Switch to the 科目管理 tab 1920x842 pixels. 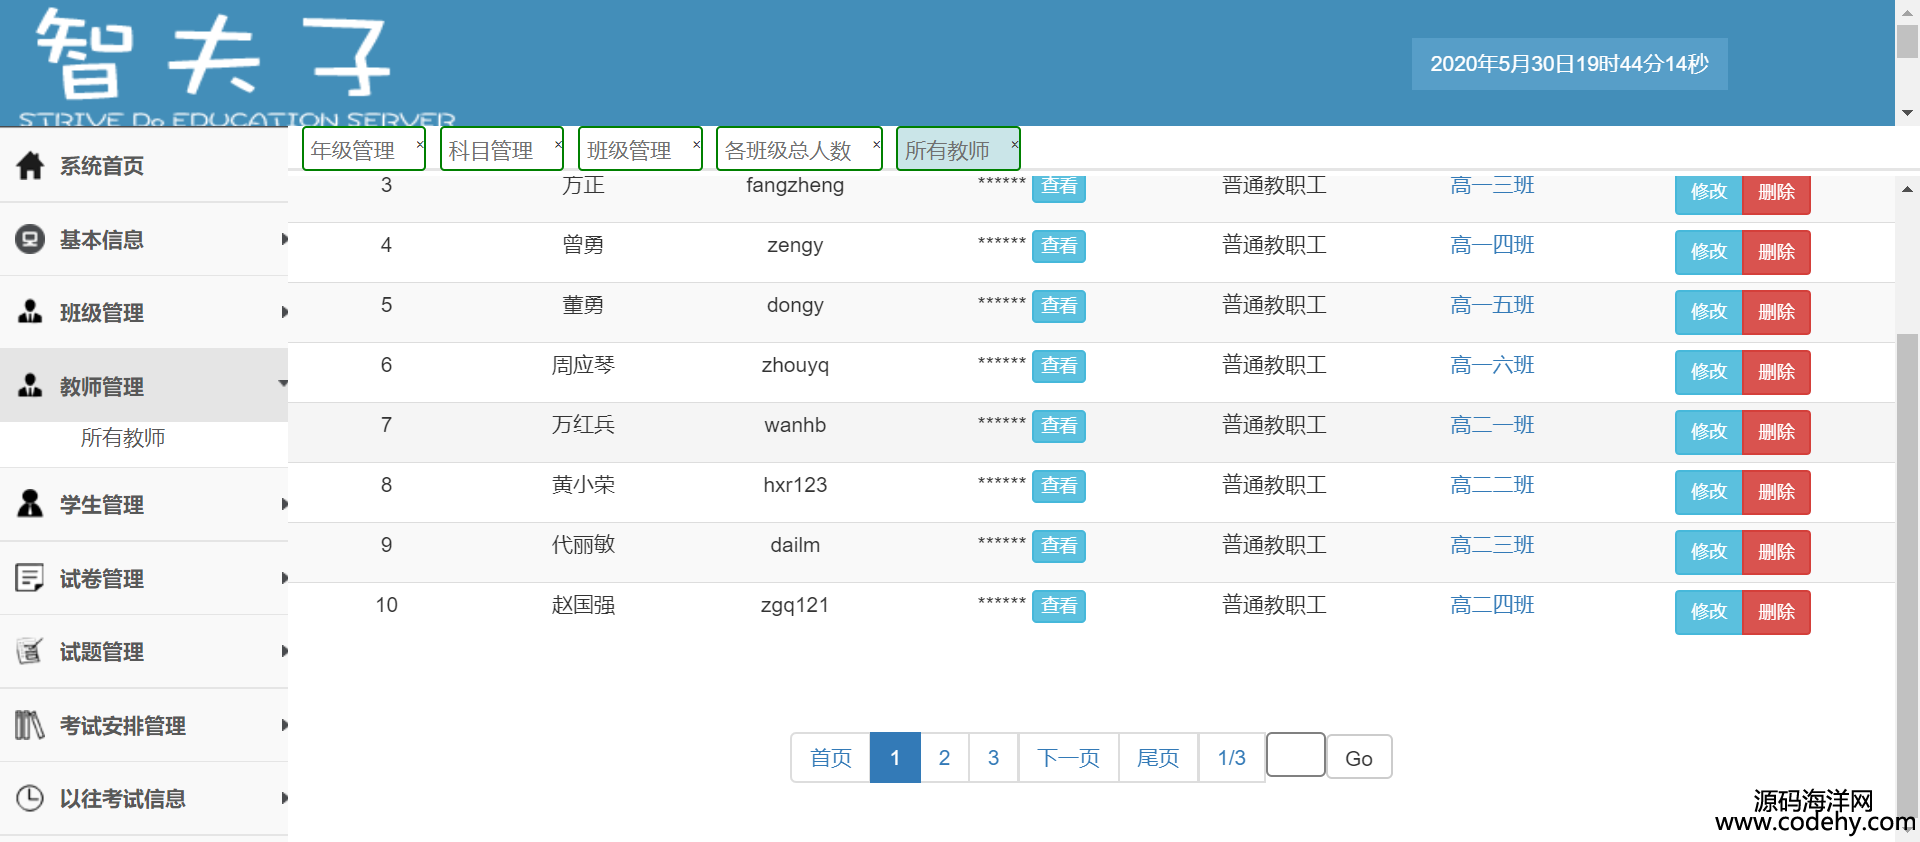click(x=491, y=150)
